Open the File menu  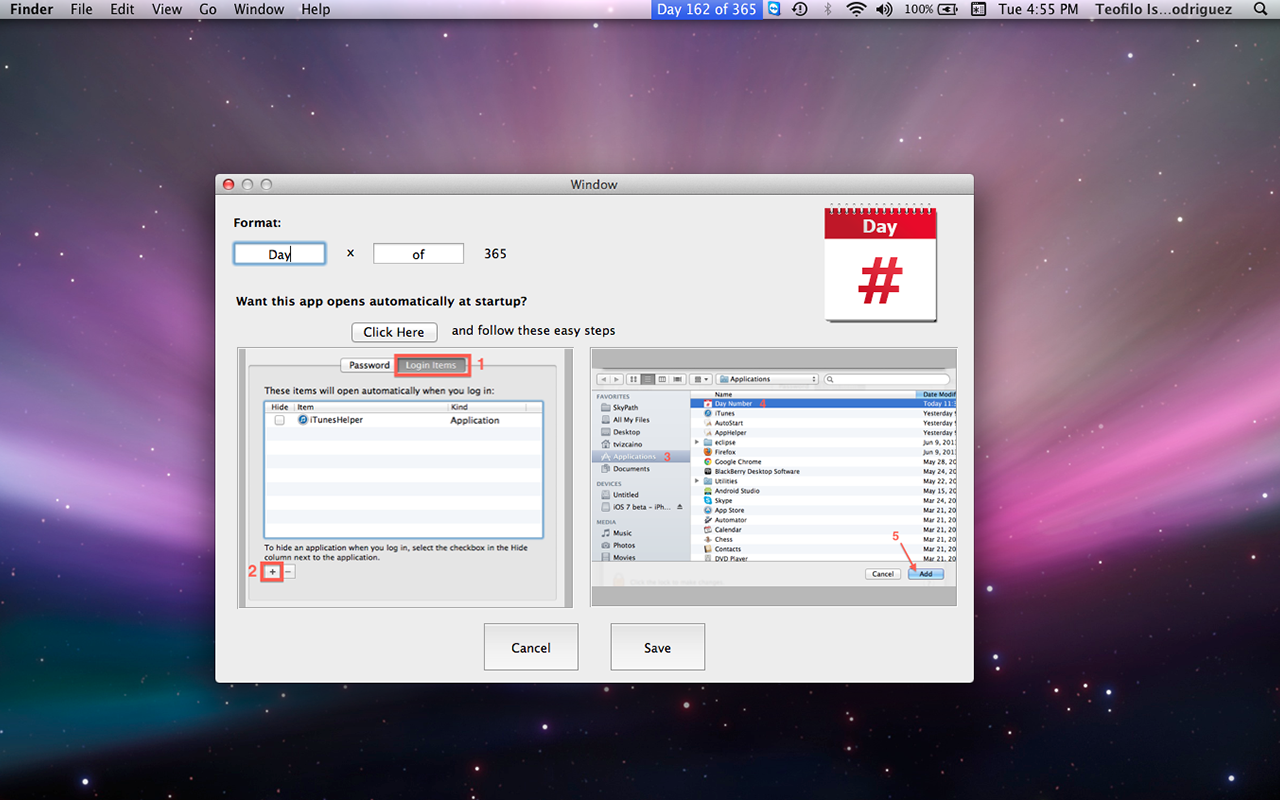pyautogui.click(x=82, y=9)
